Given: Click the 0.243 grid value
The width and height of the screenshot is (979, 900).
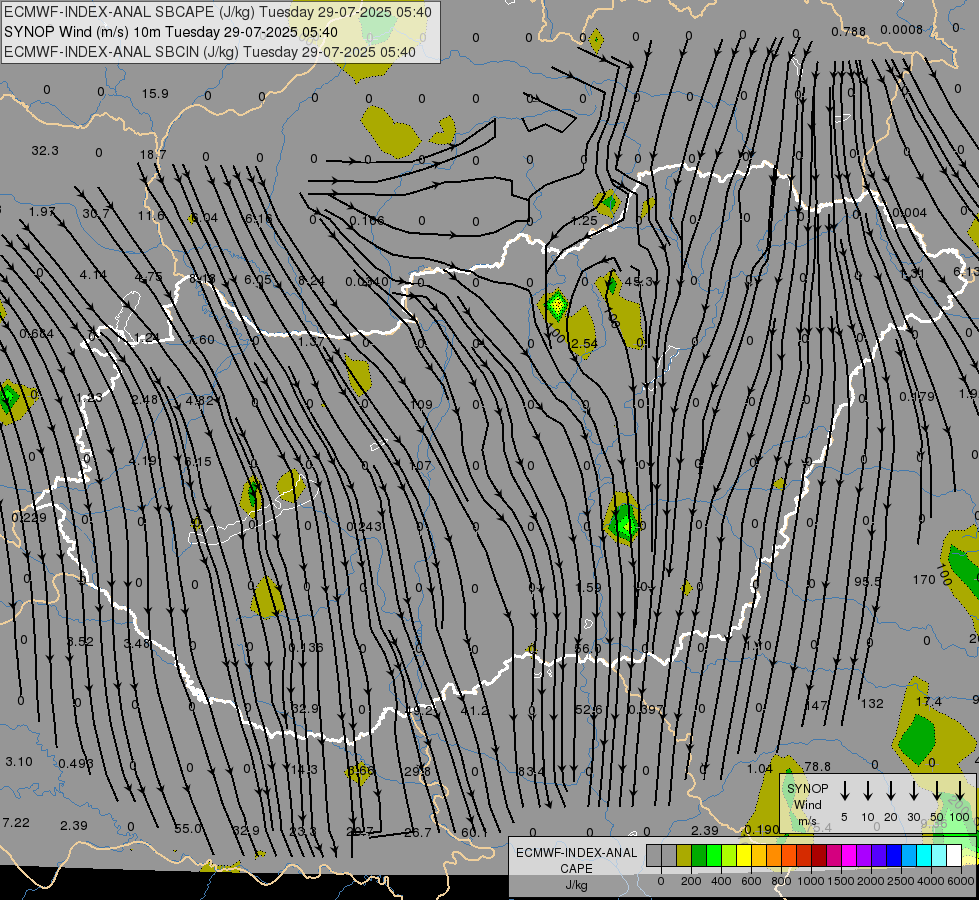Looking at the screenshot, I should [363, 527].
